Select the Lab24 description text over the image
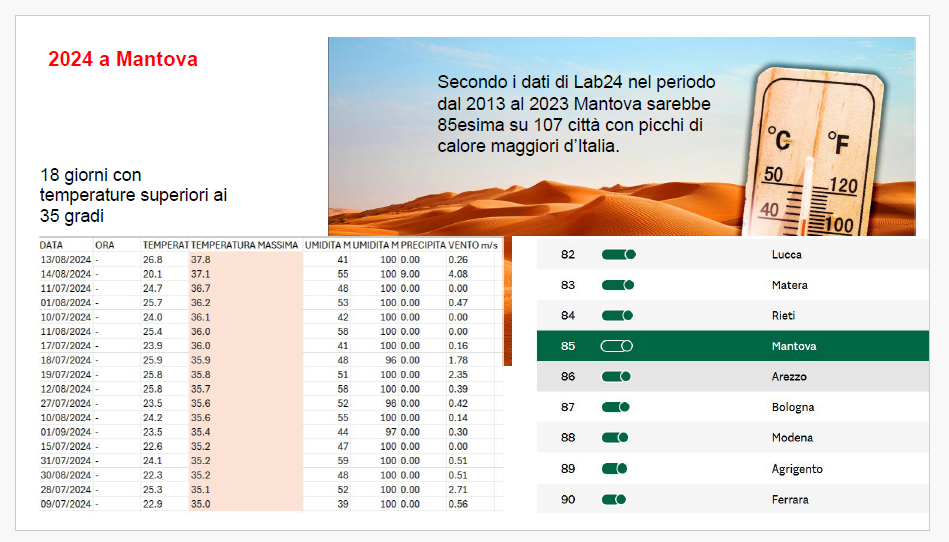 (576, 113)
